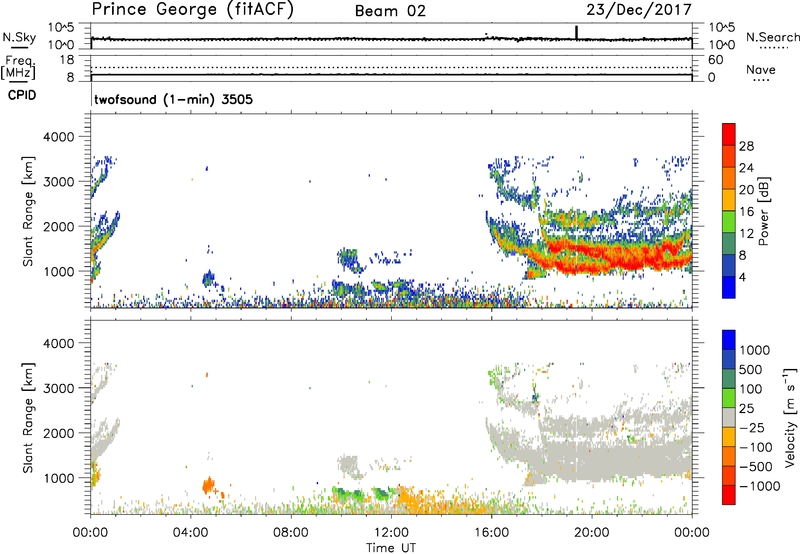
Task: Click the "Time UT" axis title
Action: click(391, 548)
